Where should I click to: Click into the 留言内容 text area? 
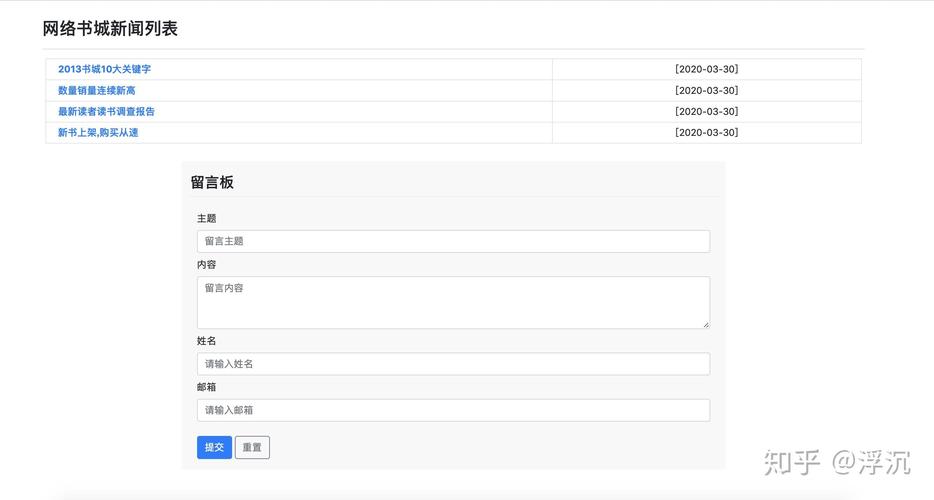click(453, 302)
